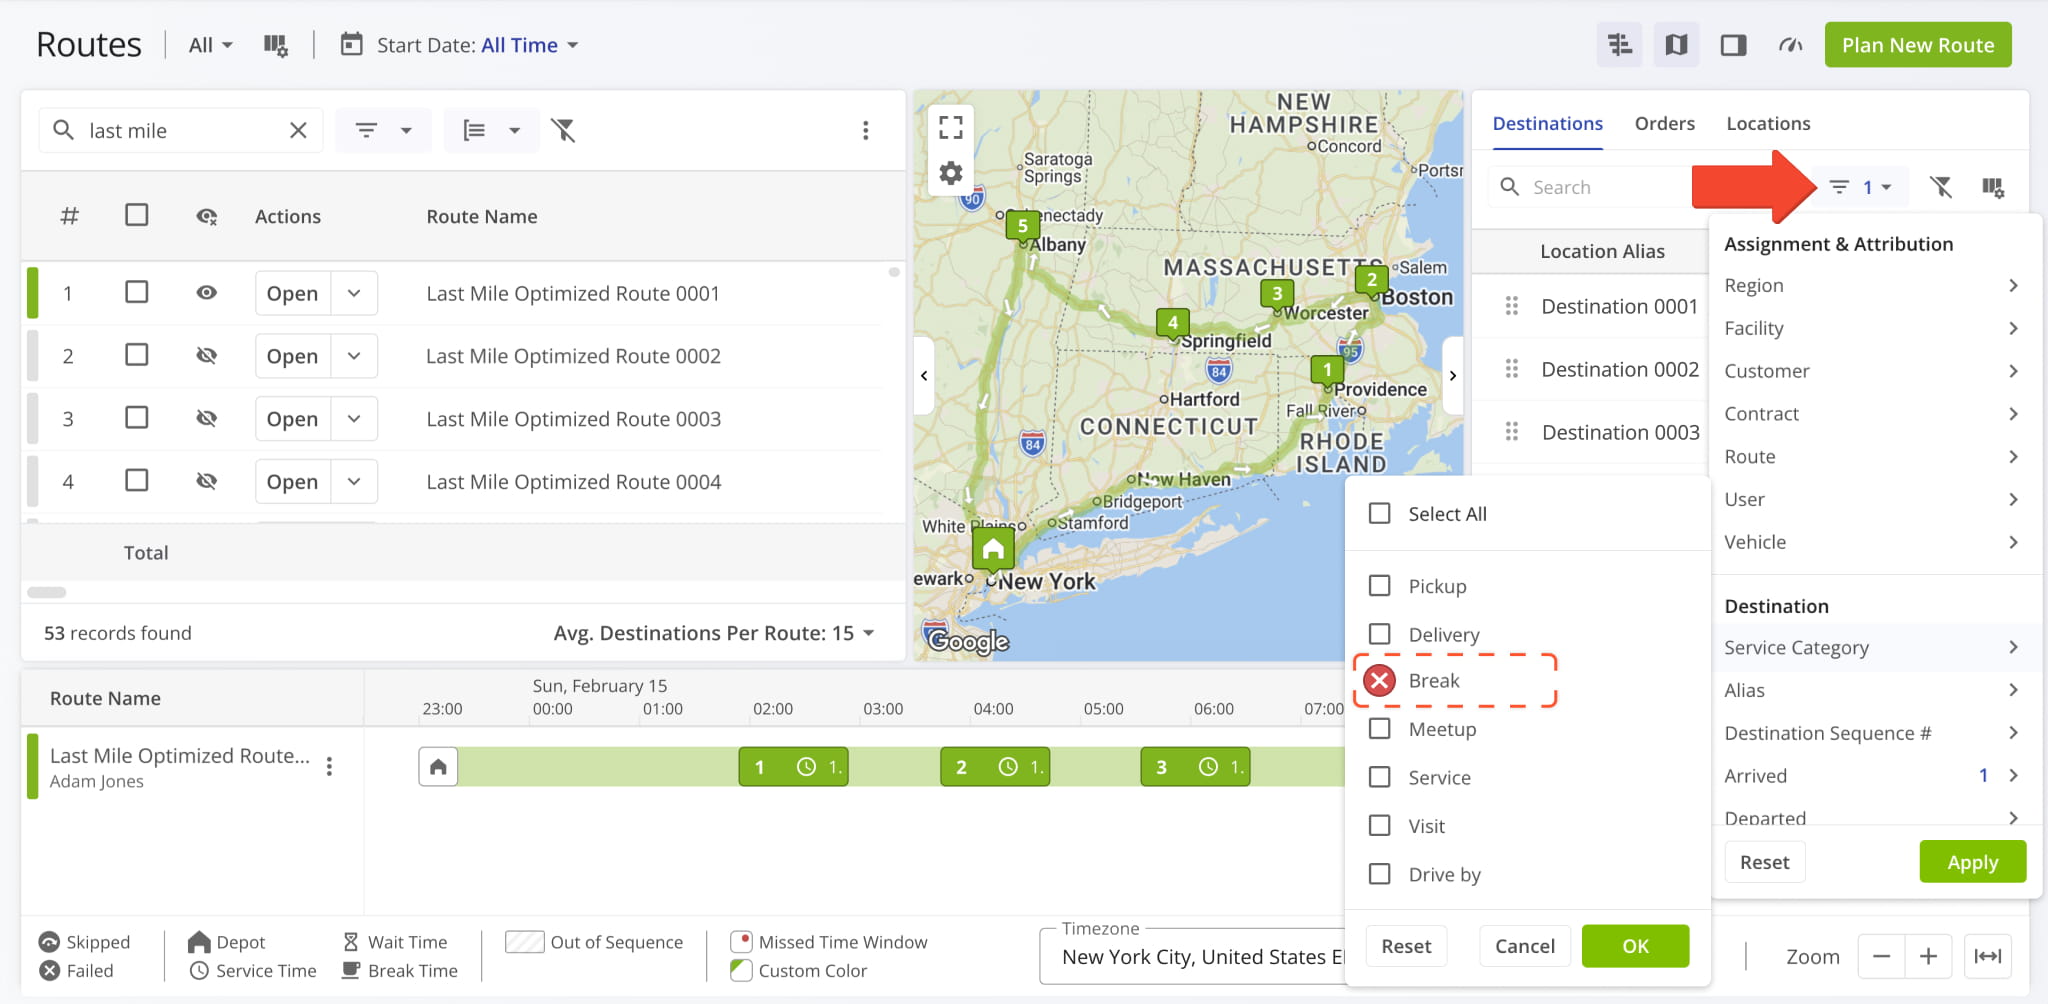The width and height of the screenshot is (2048, 1004).
Task: Show Route 0002 on the map
Action: pyautogui.click(x=207, y=356)
